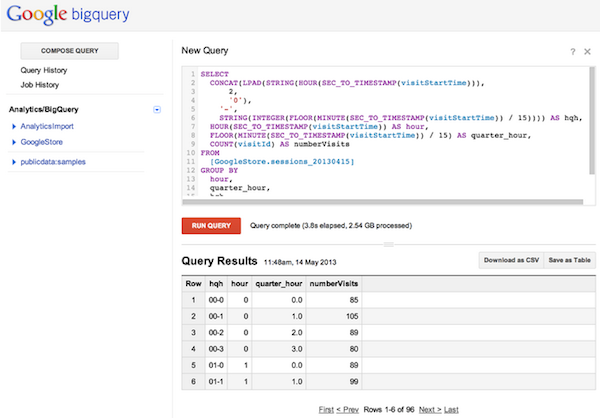Click the hqh cell 00-2
Viewport: 600px width, 418px height.
pyautogui.click(x=216, y=333)
